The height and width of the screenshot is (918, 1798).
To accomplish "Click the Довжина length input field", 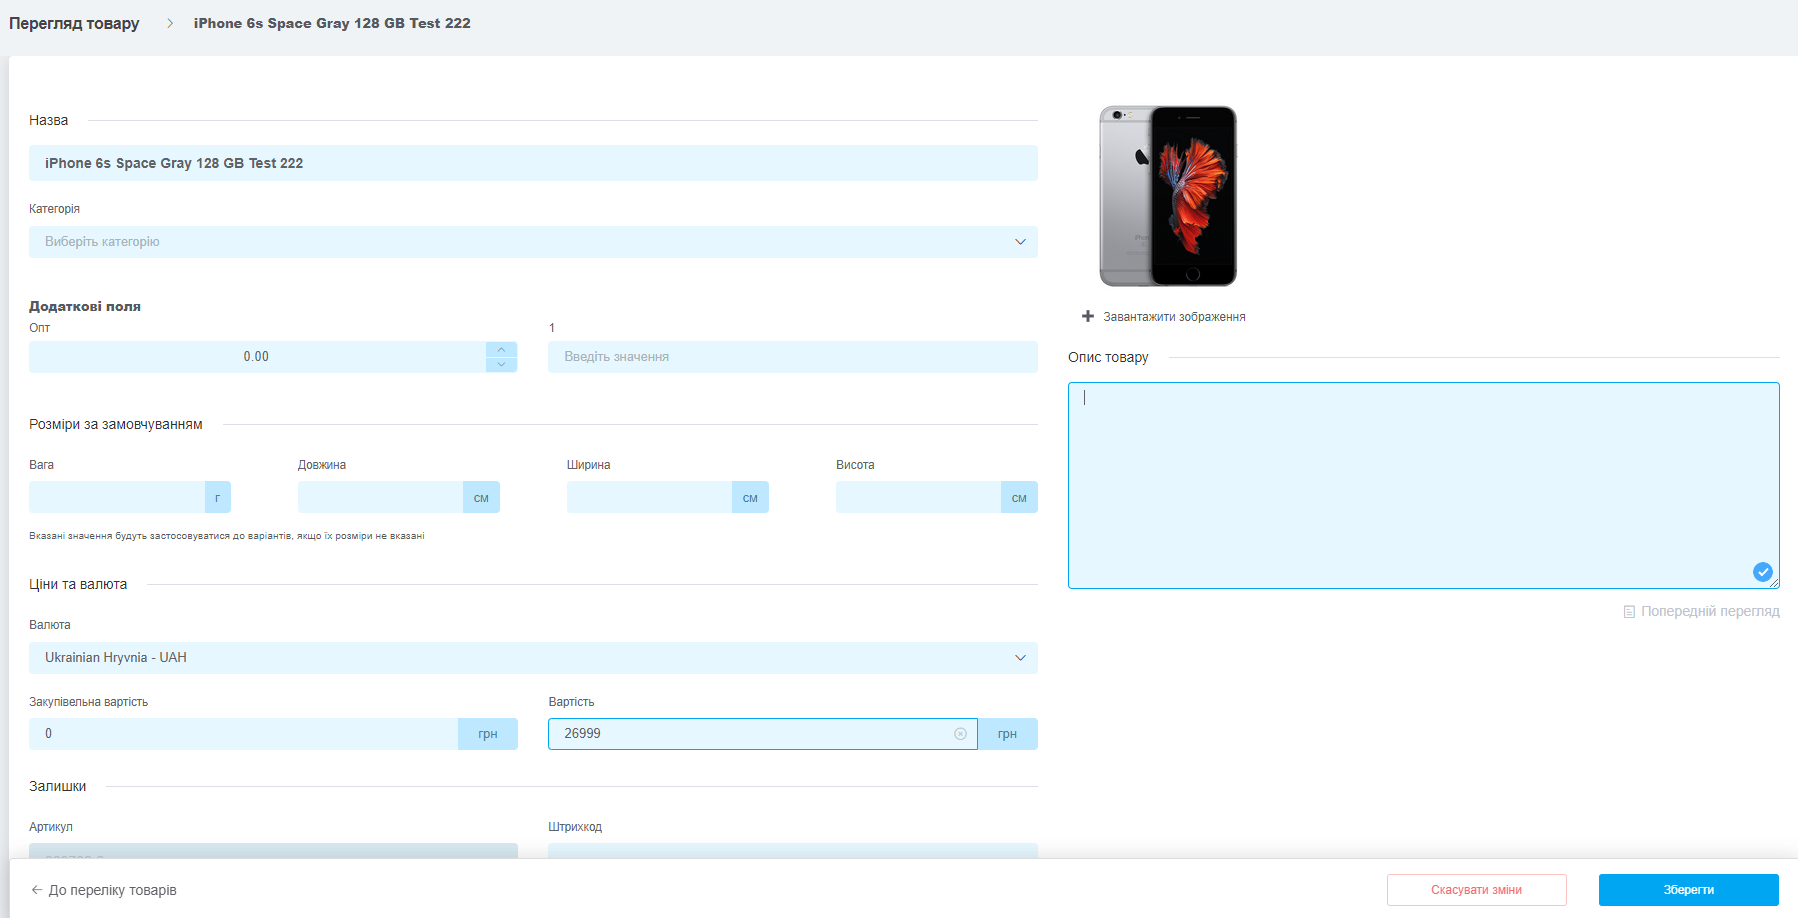I will (380, 497).
